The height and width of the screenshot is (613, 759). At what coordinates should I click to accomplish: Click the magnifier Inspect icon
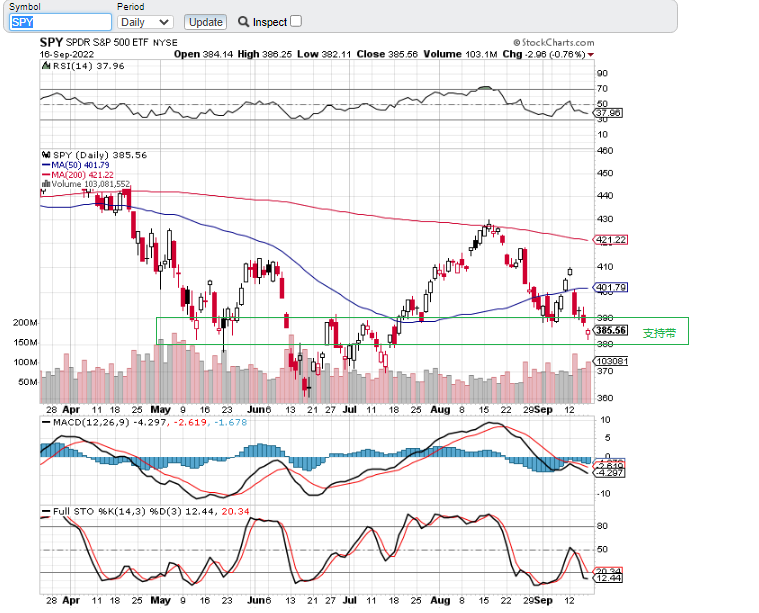click(x=243, y=22)
